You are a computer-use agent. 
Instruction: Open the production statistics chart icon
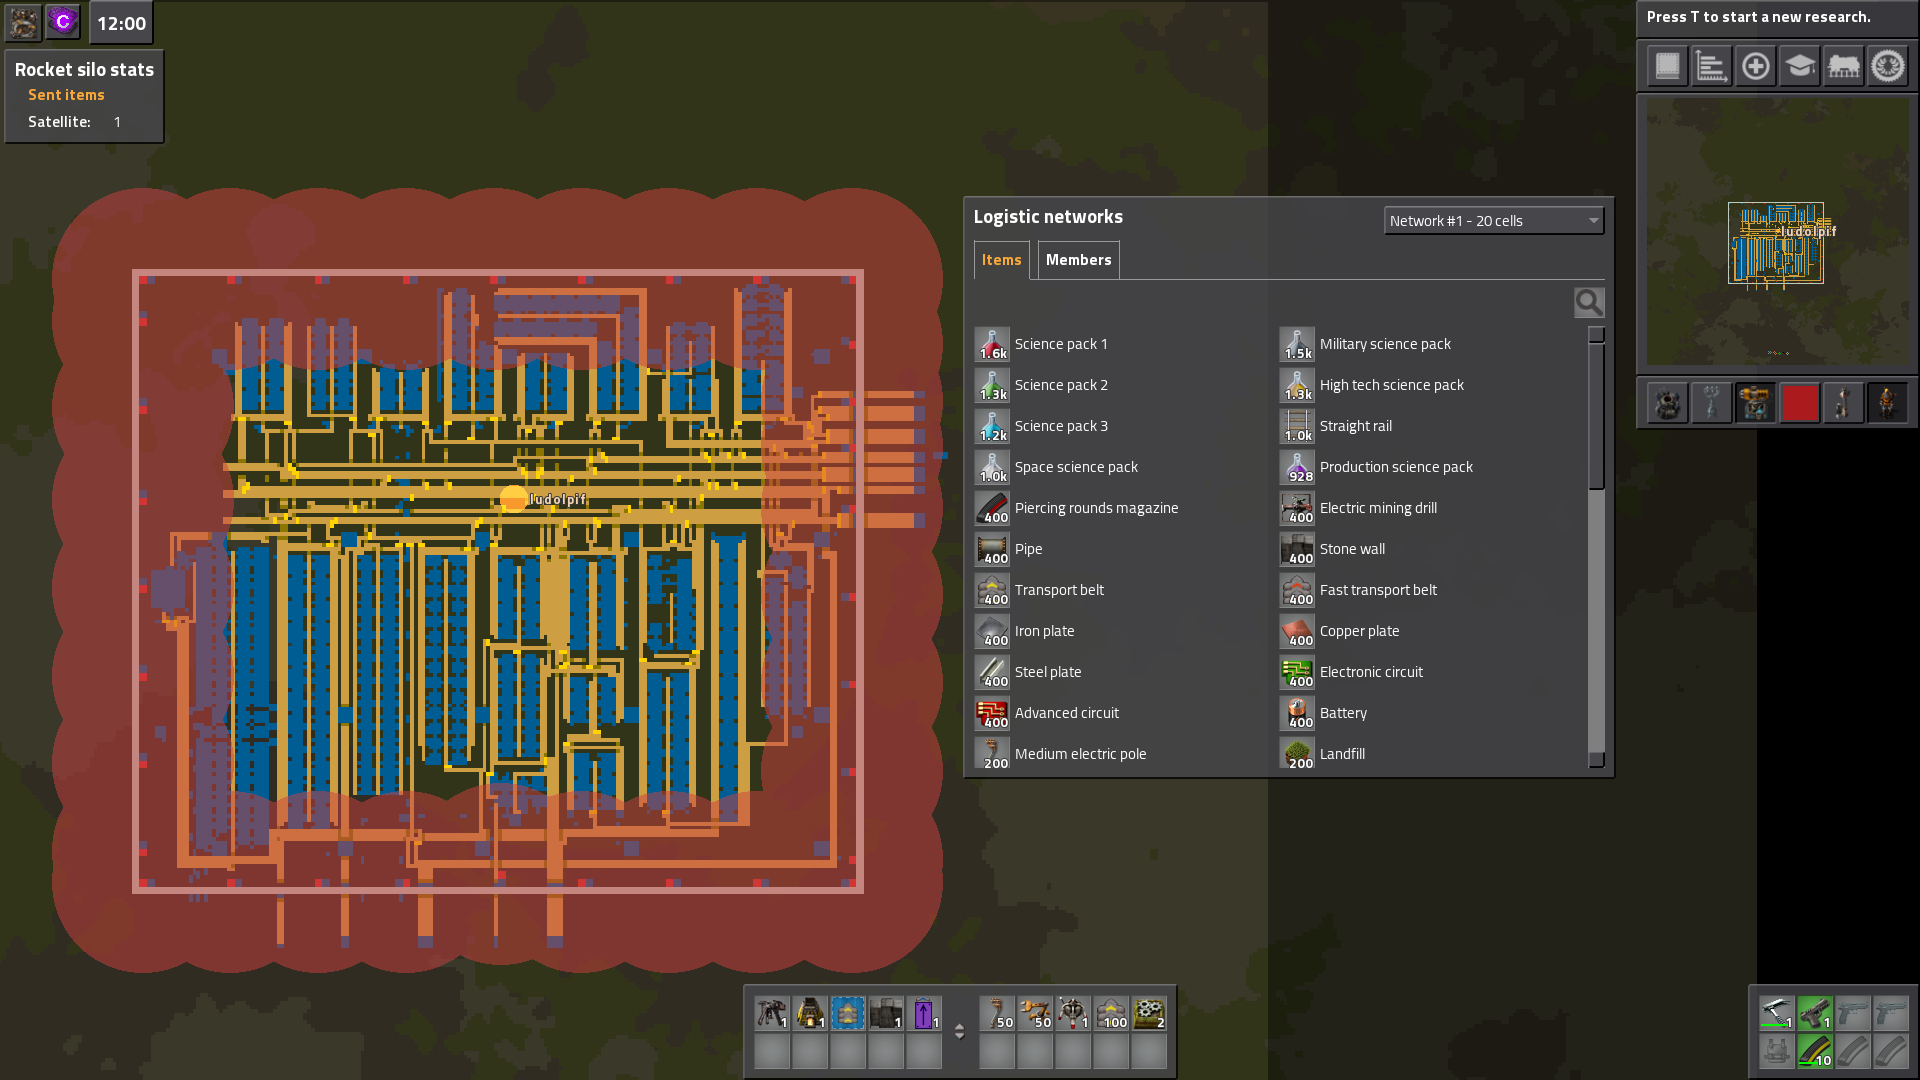[1711, 67]
